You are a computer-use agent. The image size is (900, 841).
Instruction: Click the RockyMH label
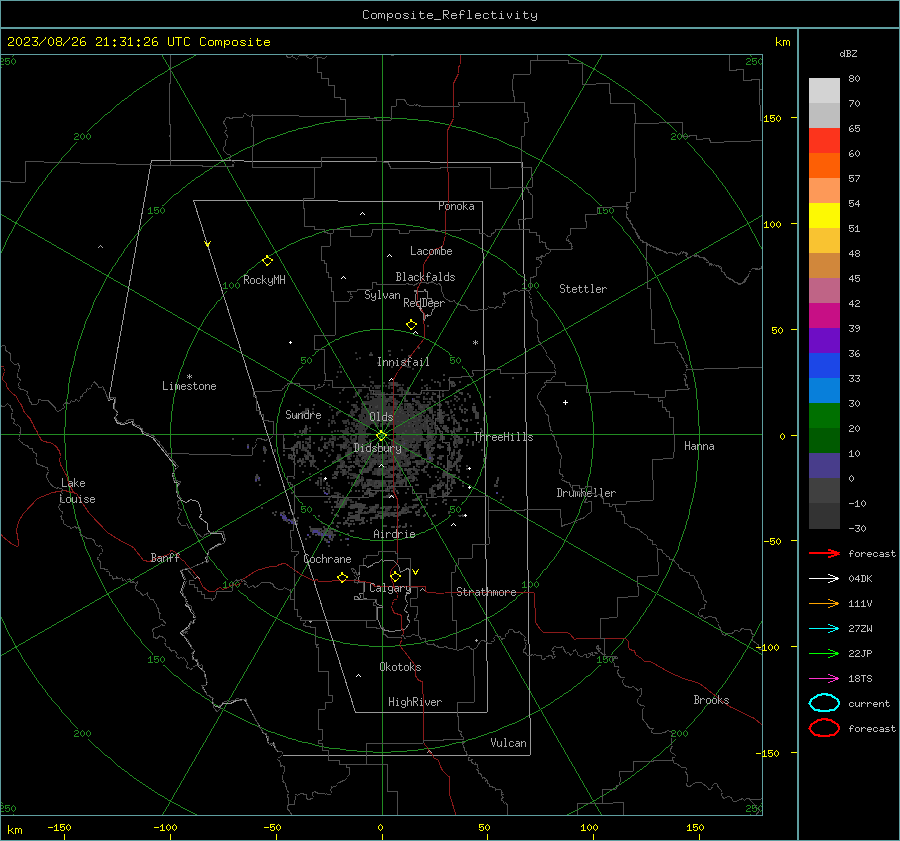tap(264, 280)
